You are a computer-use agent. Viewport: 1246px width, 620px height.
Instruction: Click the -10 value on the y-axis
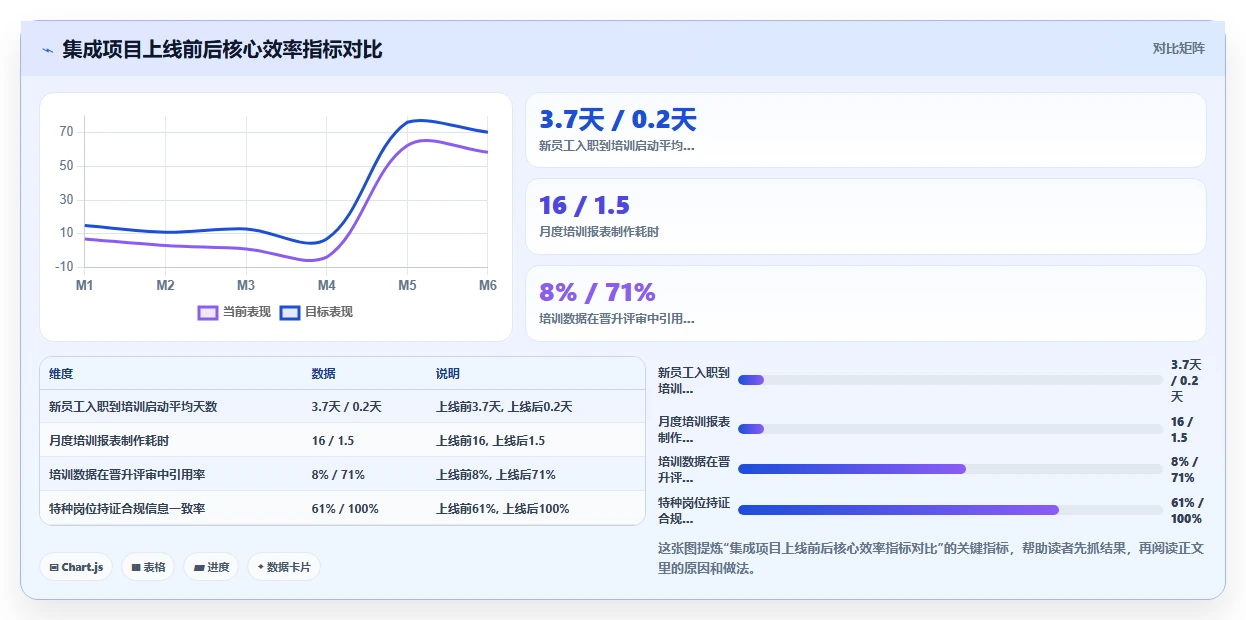pos(64,267)
